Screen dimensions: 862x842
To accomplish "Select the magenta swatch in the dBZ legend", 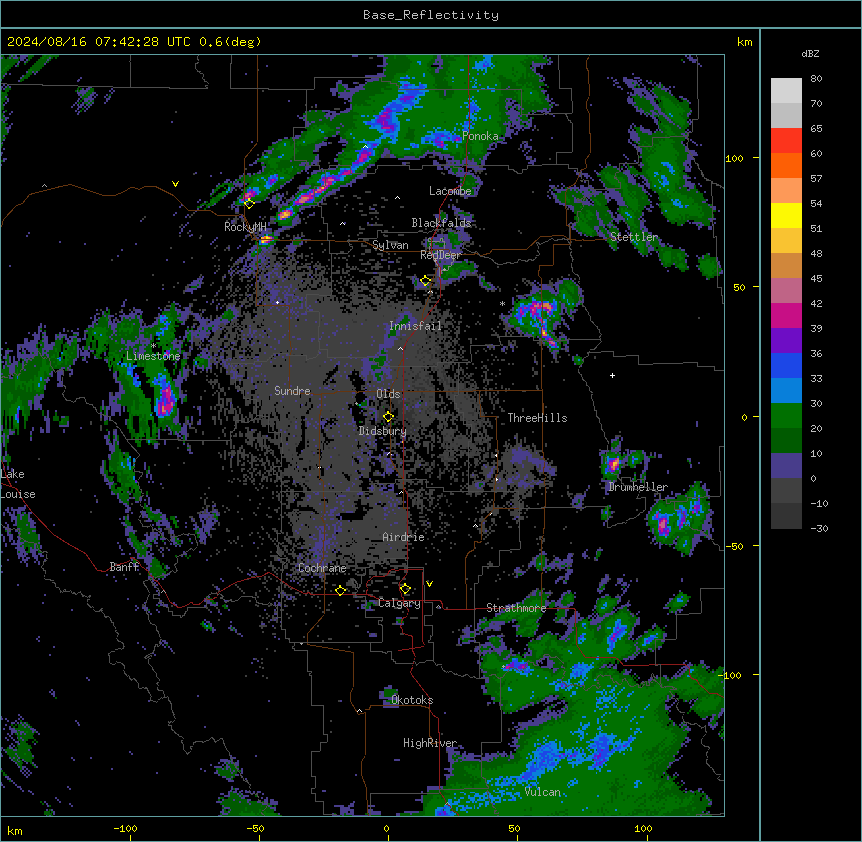I will coord(786,315).
